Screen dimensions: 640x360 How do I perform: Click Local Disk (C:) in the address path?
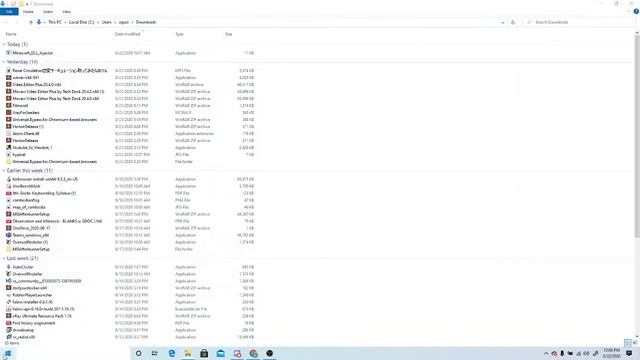click(82, 22)
